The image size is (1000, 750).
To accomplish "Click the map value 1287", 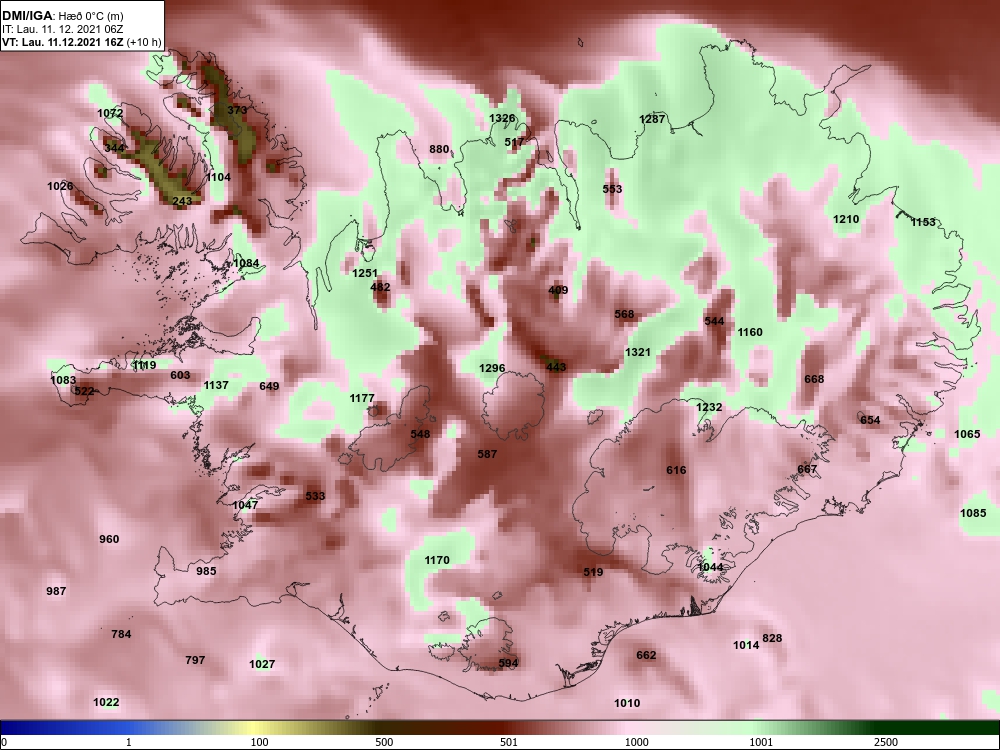I will pyautogui.click(x=652, y=119).
